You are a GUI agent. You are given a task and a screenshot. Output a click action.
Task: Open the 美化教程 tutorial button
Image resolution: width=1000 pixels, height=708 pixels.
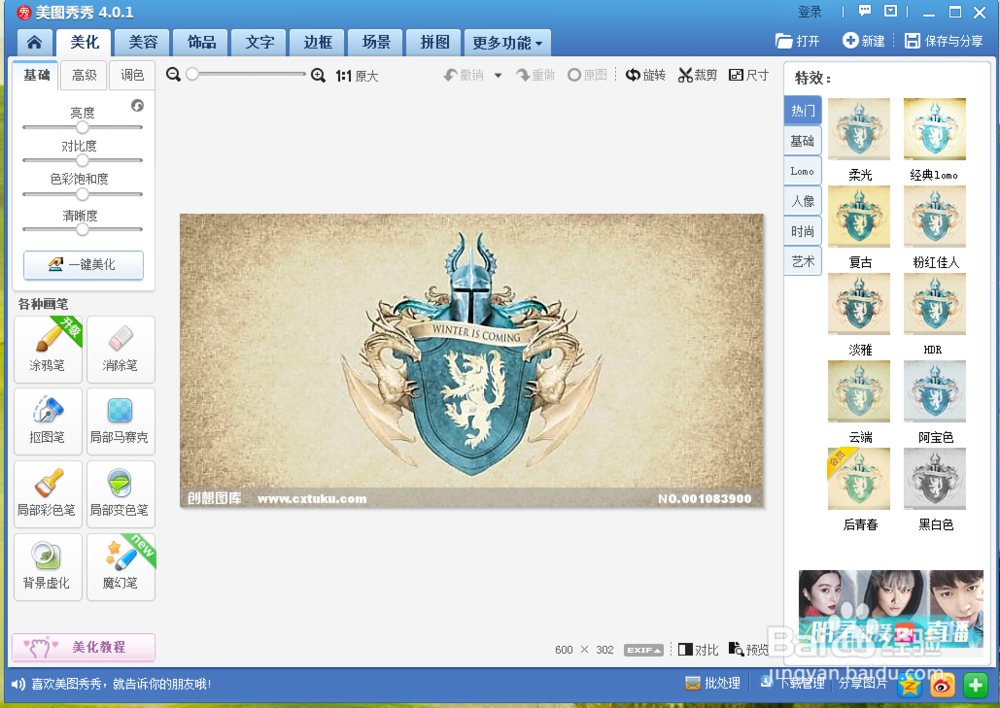tap(84, 647)
